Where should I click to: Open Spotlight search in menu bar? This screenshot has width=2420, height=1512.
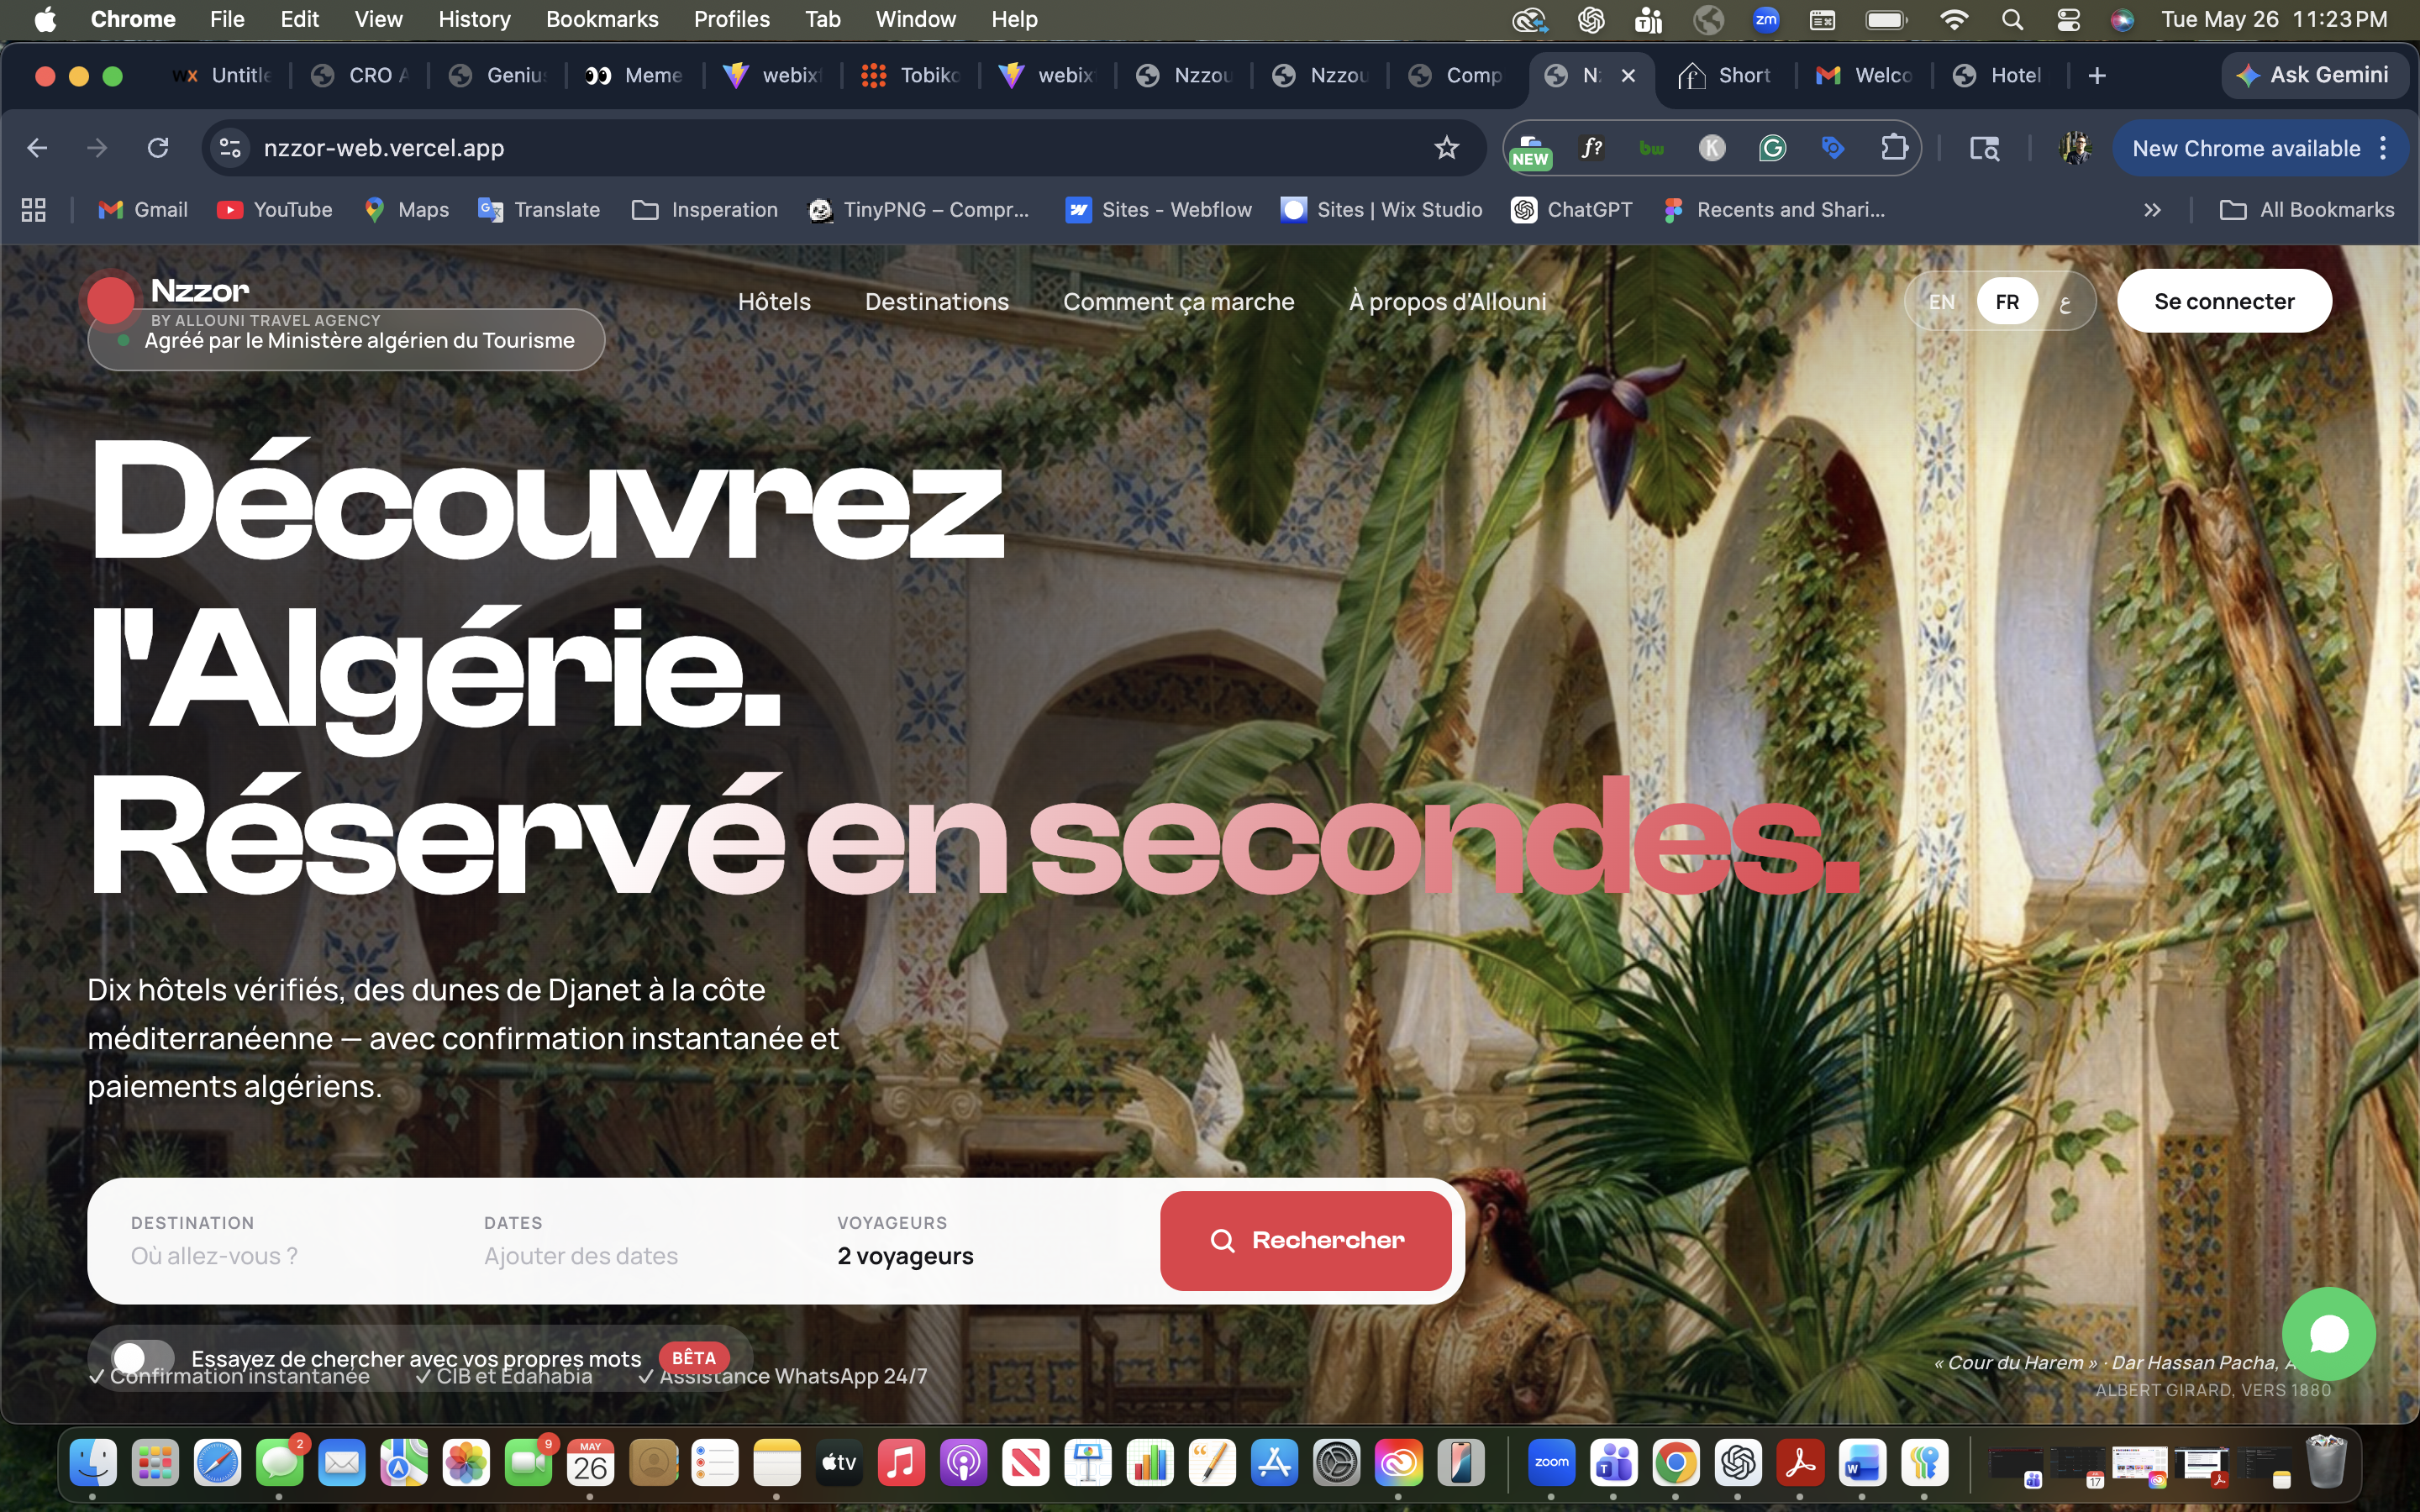2012,20
